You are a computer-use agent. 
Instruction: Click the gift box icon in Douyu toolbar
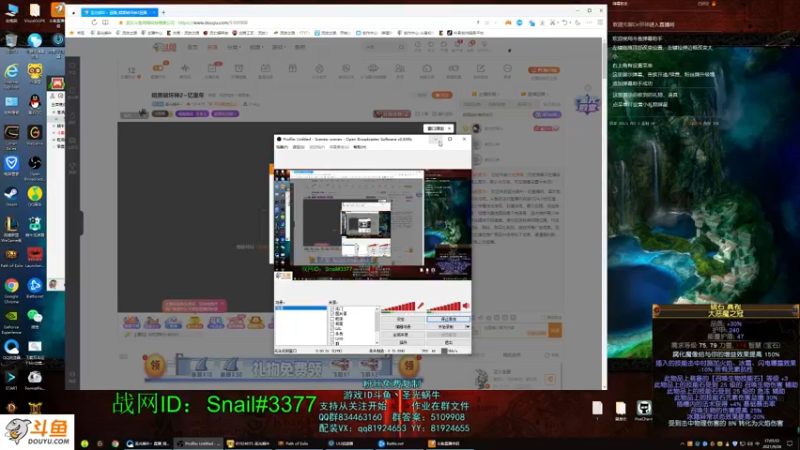292,68
